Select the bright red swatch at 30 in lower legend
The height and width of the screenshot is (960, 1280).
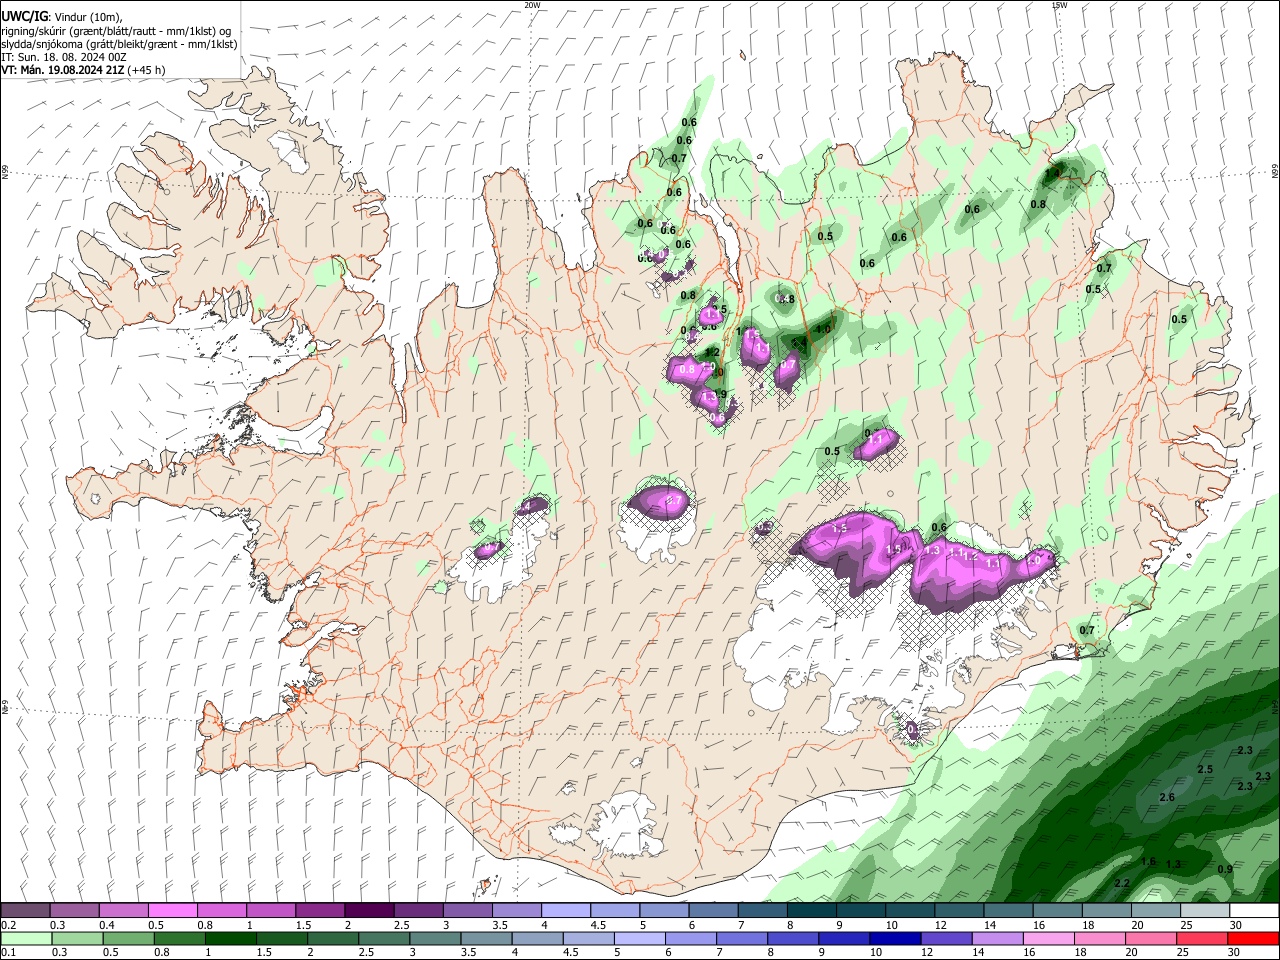pos(1253,938)
